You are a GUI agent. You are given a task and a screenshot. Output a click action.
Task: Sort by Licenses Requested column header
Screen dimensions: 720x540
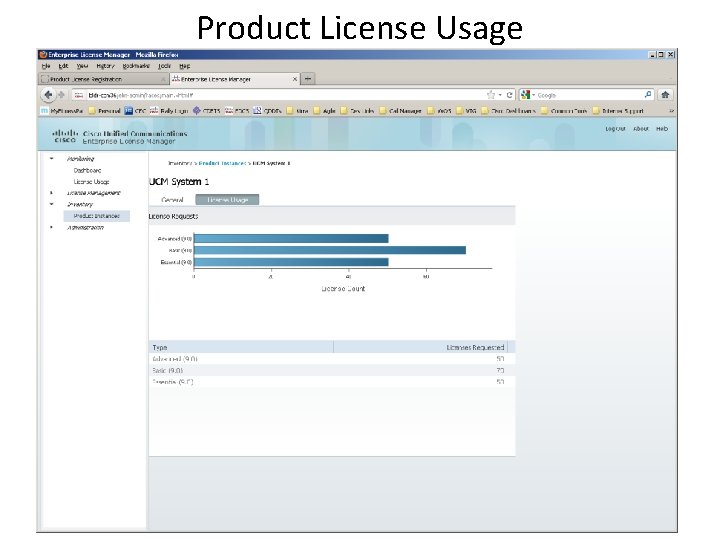click(421, 347)
